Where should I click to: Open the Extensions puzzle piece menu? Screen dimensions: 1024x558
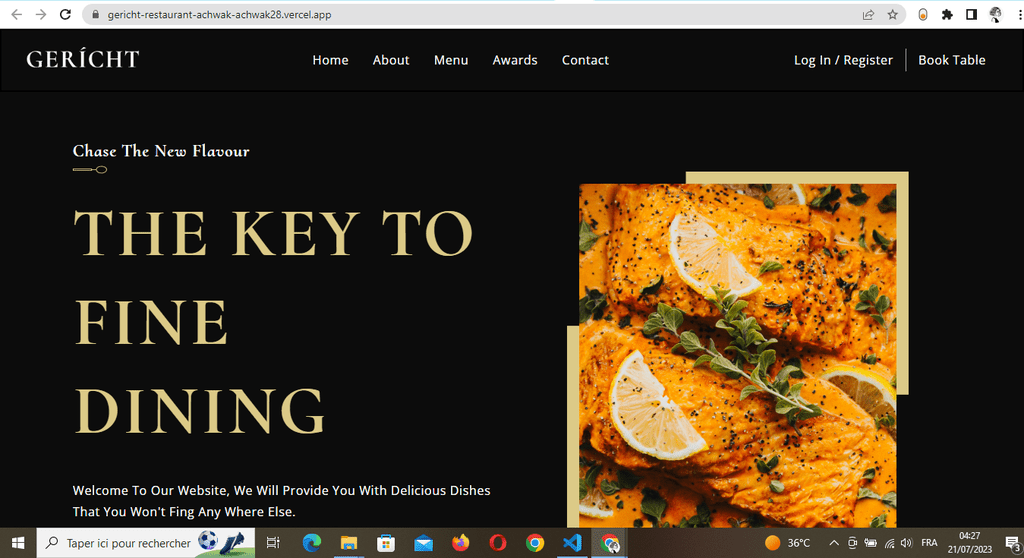click(947, 14)
